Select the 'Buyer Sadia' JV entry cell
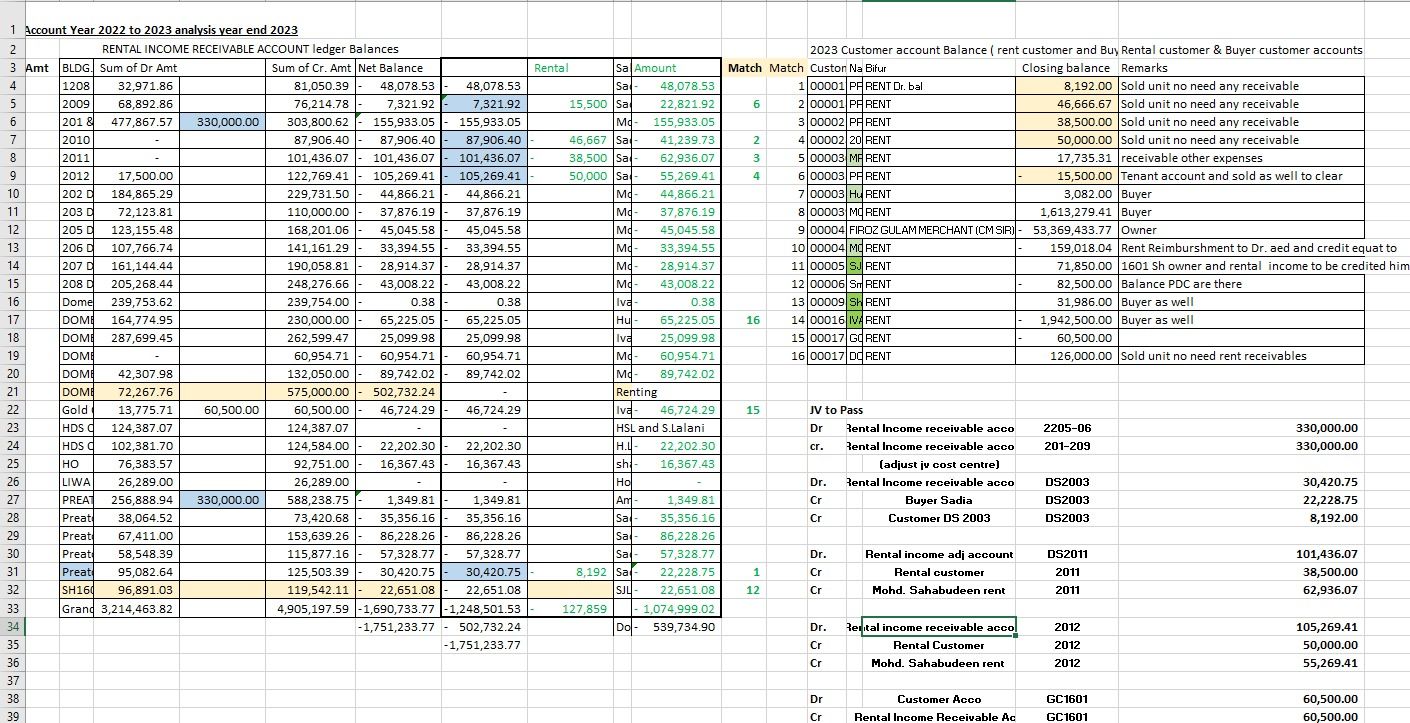1410x723 pixels. pyautogui.click(x=939, y=500)
